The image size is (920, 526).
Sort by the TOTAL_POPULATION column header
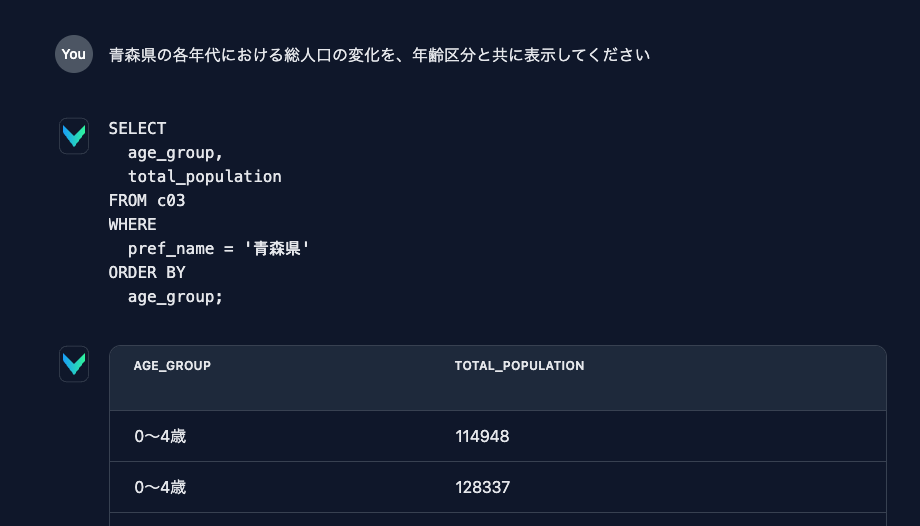point(519,366)
